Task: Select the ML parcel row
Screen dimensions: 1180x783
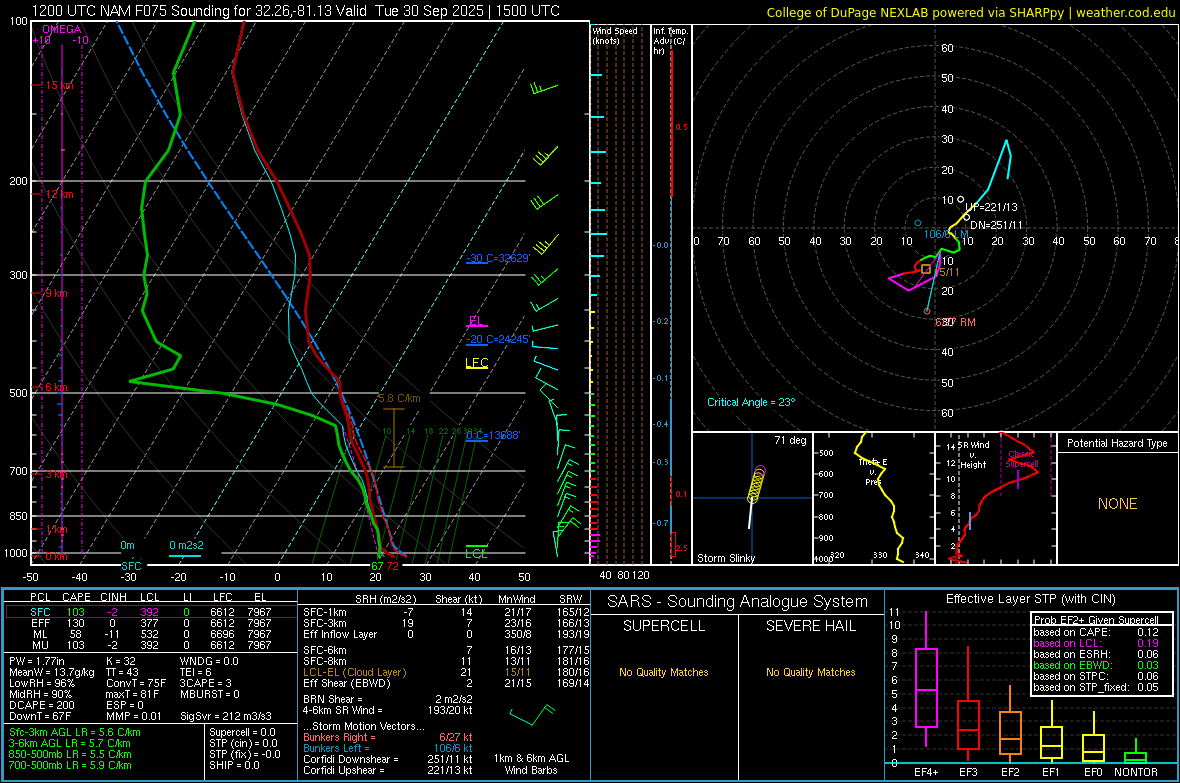Action: pos(150,634)
